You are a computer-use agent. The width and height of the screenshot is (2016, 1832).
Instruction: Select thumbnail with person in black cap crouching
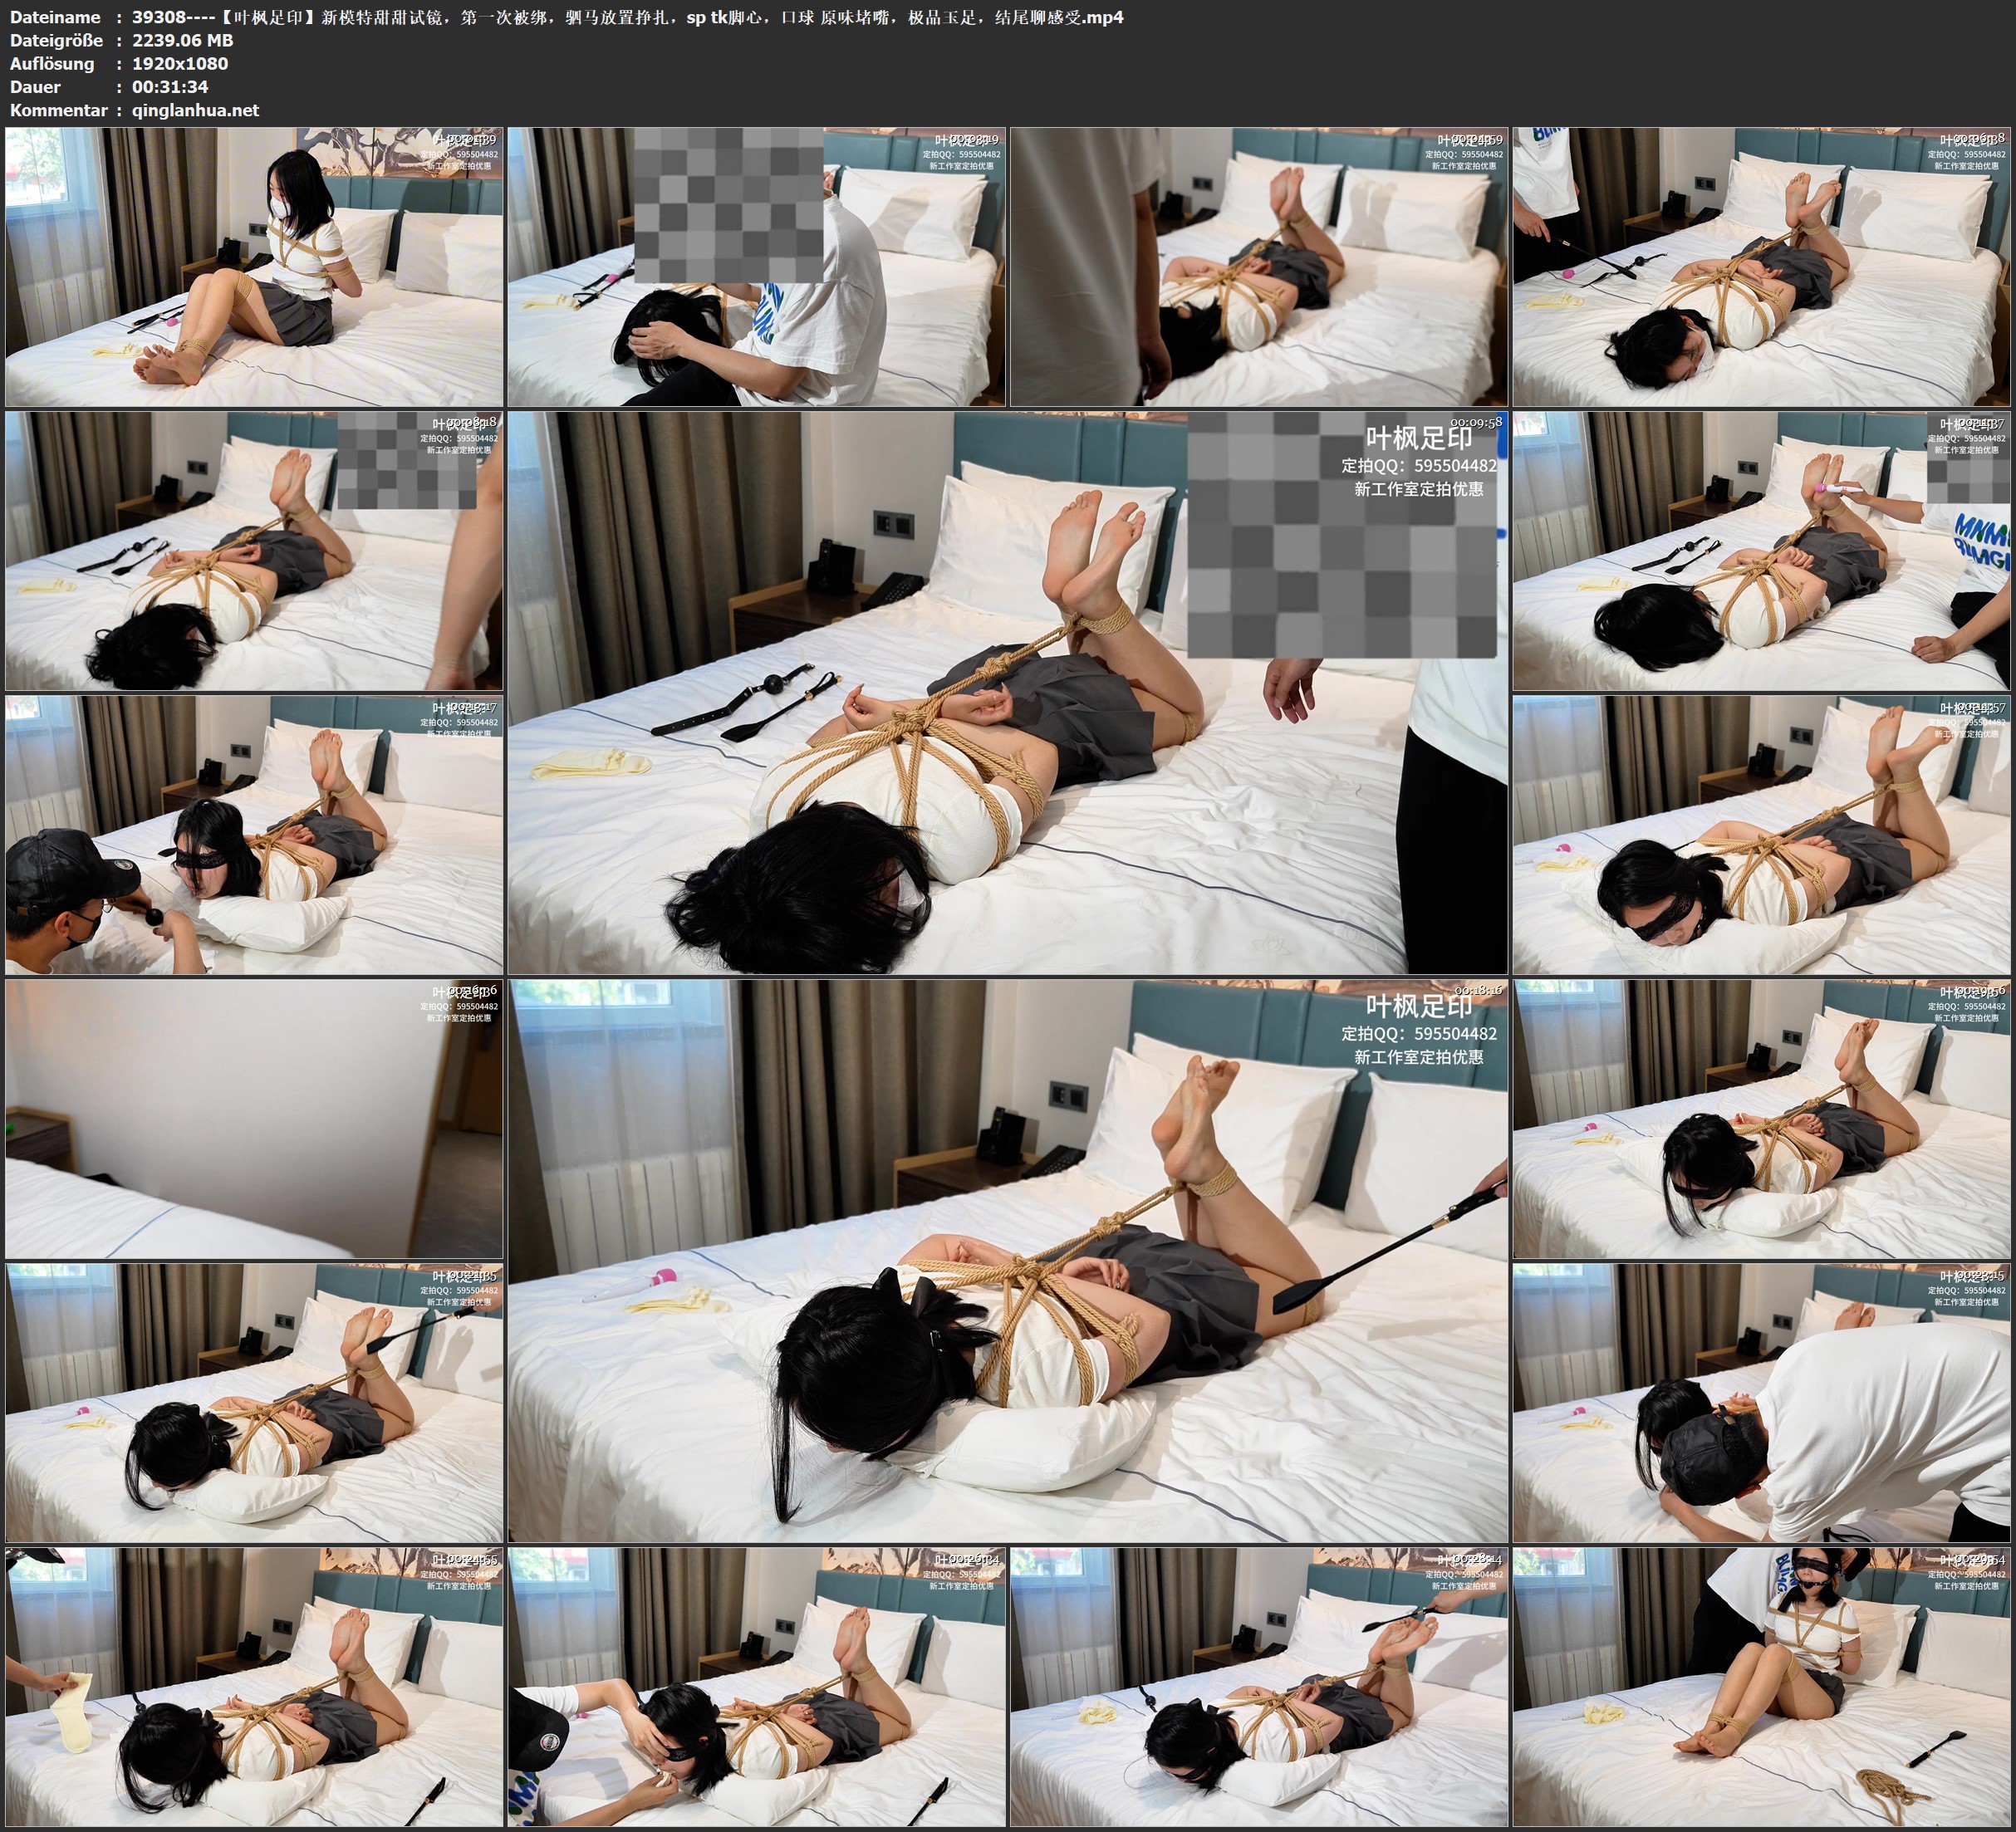pyautogui.click(x=254, y=835)
